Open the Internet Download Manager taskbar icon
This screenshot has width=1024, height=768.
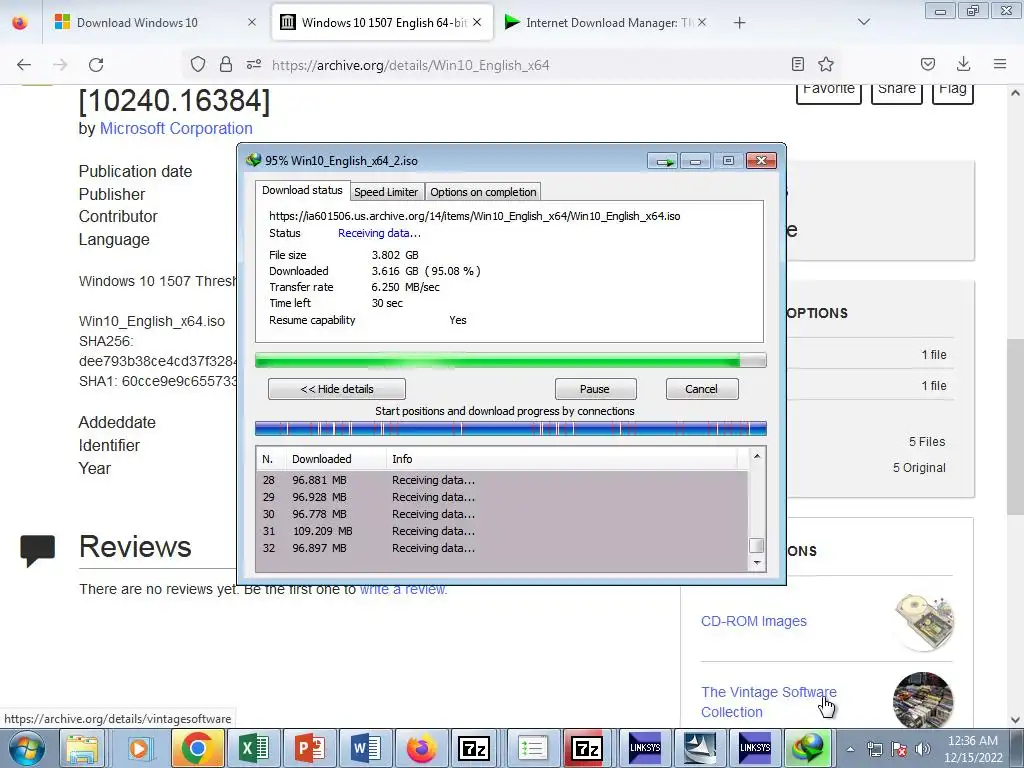tap(807, 748)
